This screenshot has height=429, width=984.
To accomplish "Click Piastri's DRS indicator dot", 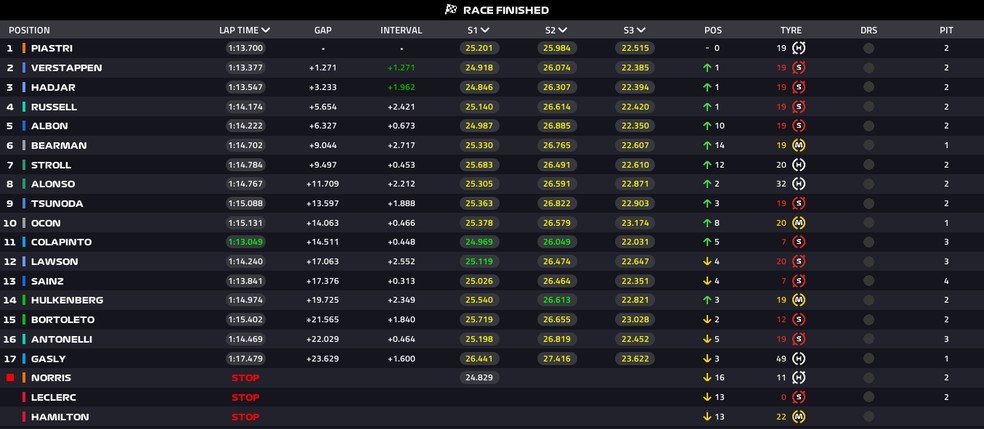I will click(x=869, y=48).
